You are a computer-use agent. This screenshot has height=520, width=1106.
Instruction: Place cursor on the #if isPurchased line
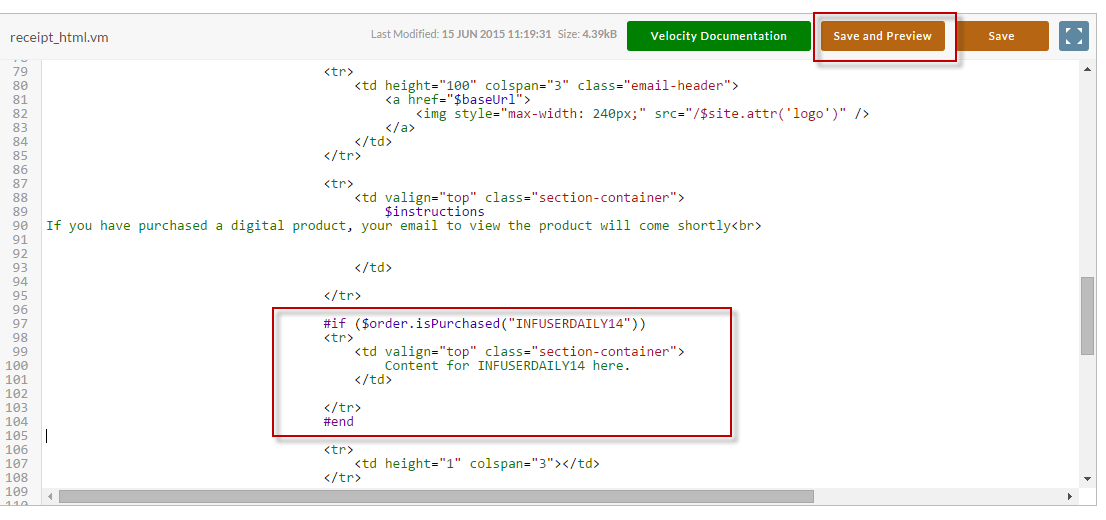[x=485, y=324]
